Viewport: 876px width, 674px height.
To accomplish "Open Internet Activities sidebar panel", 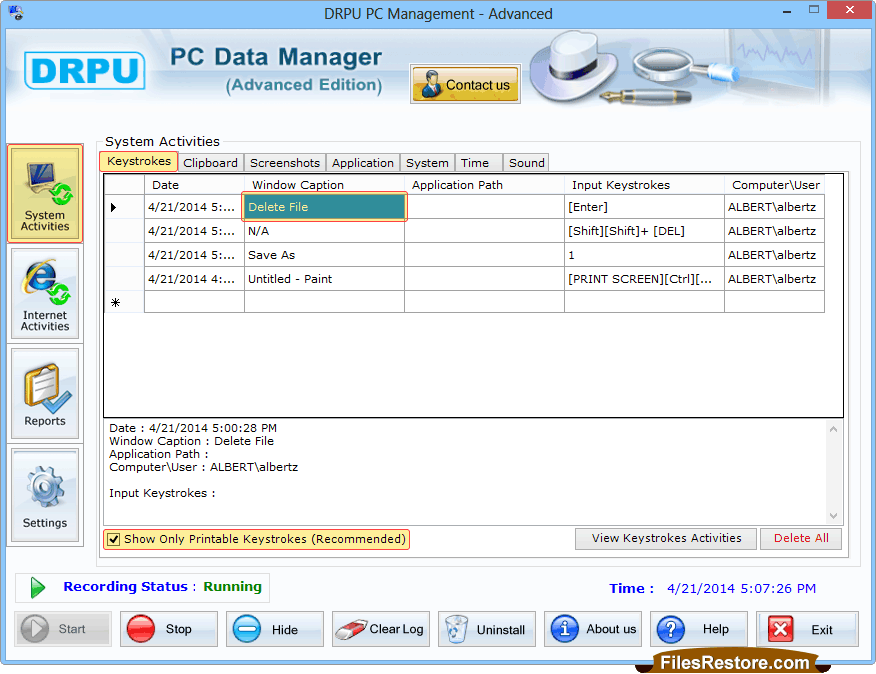I will click(45, 294).
